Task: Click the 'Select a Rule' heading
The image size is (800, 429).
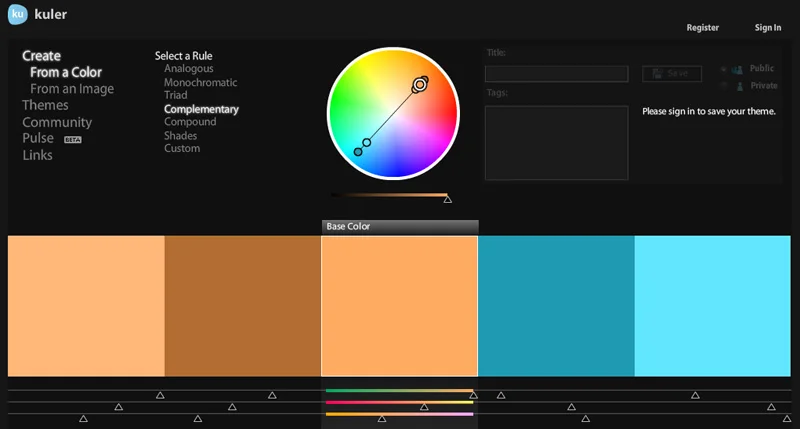Action: click(184, 56)
